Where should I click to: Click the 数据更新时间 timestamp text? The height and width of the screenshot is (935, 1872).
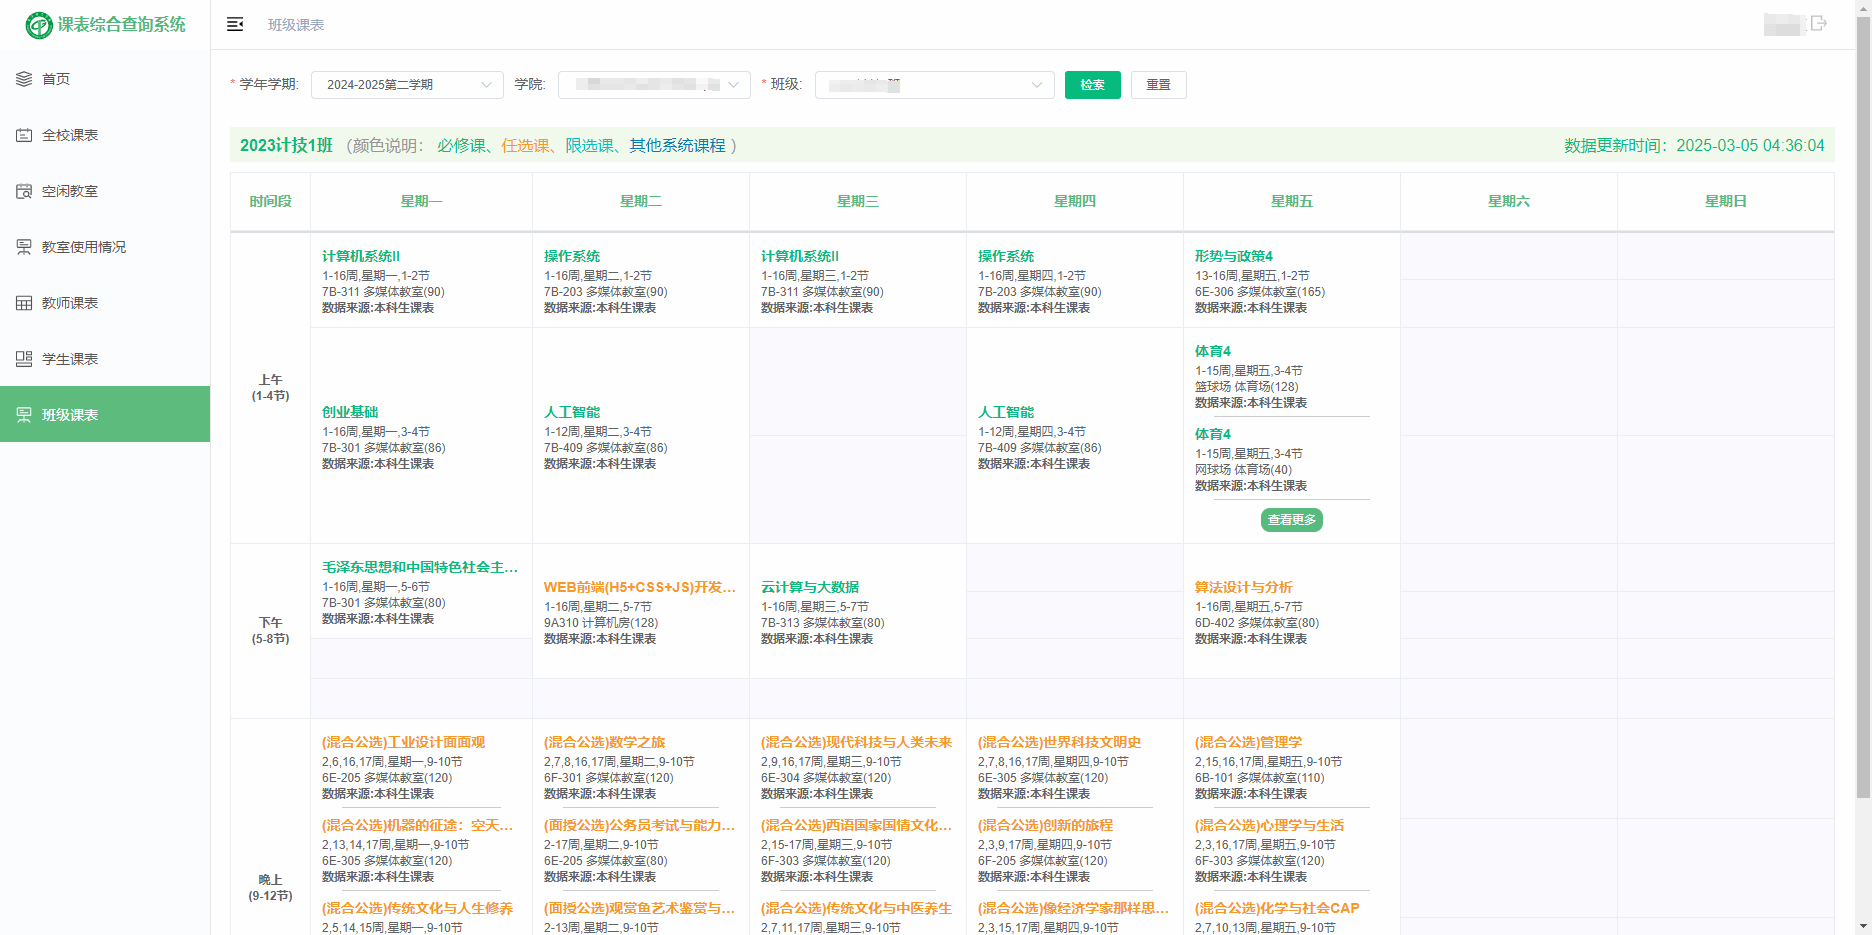(x=1694, y=146)
